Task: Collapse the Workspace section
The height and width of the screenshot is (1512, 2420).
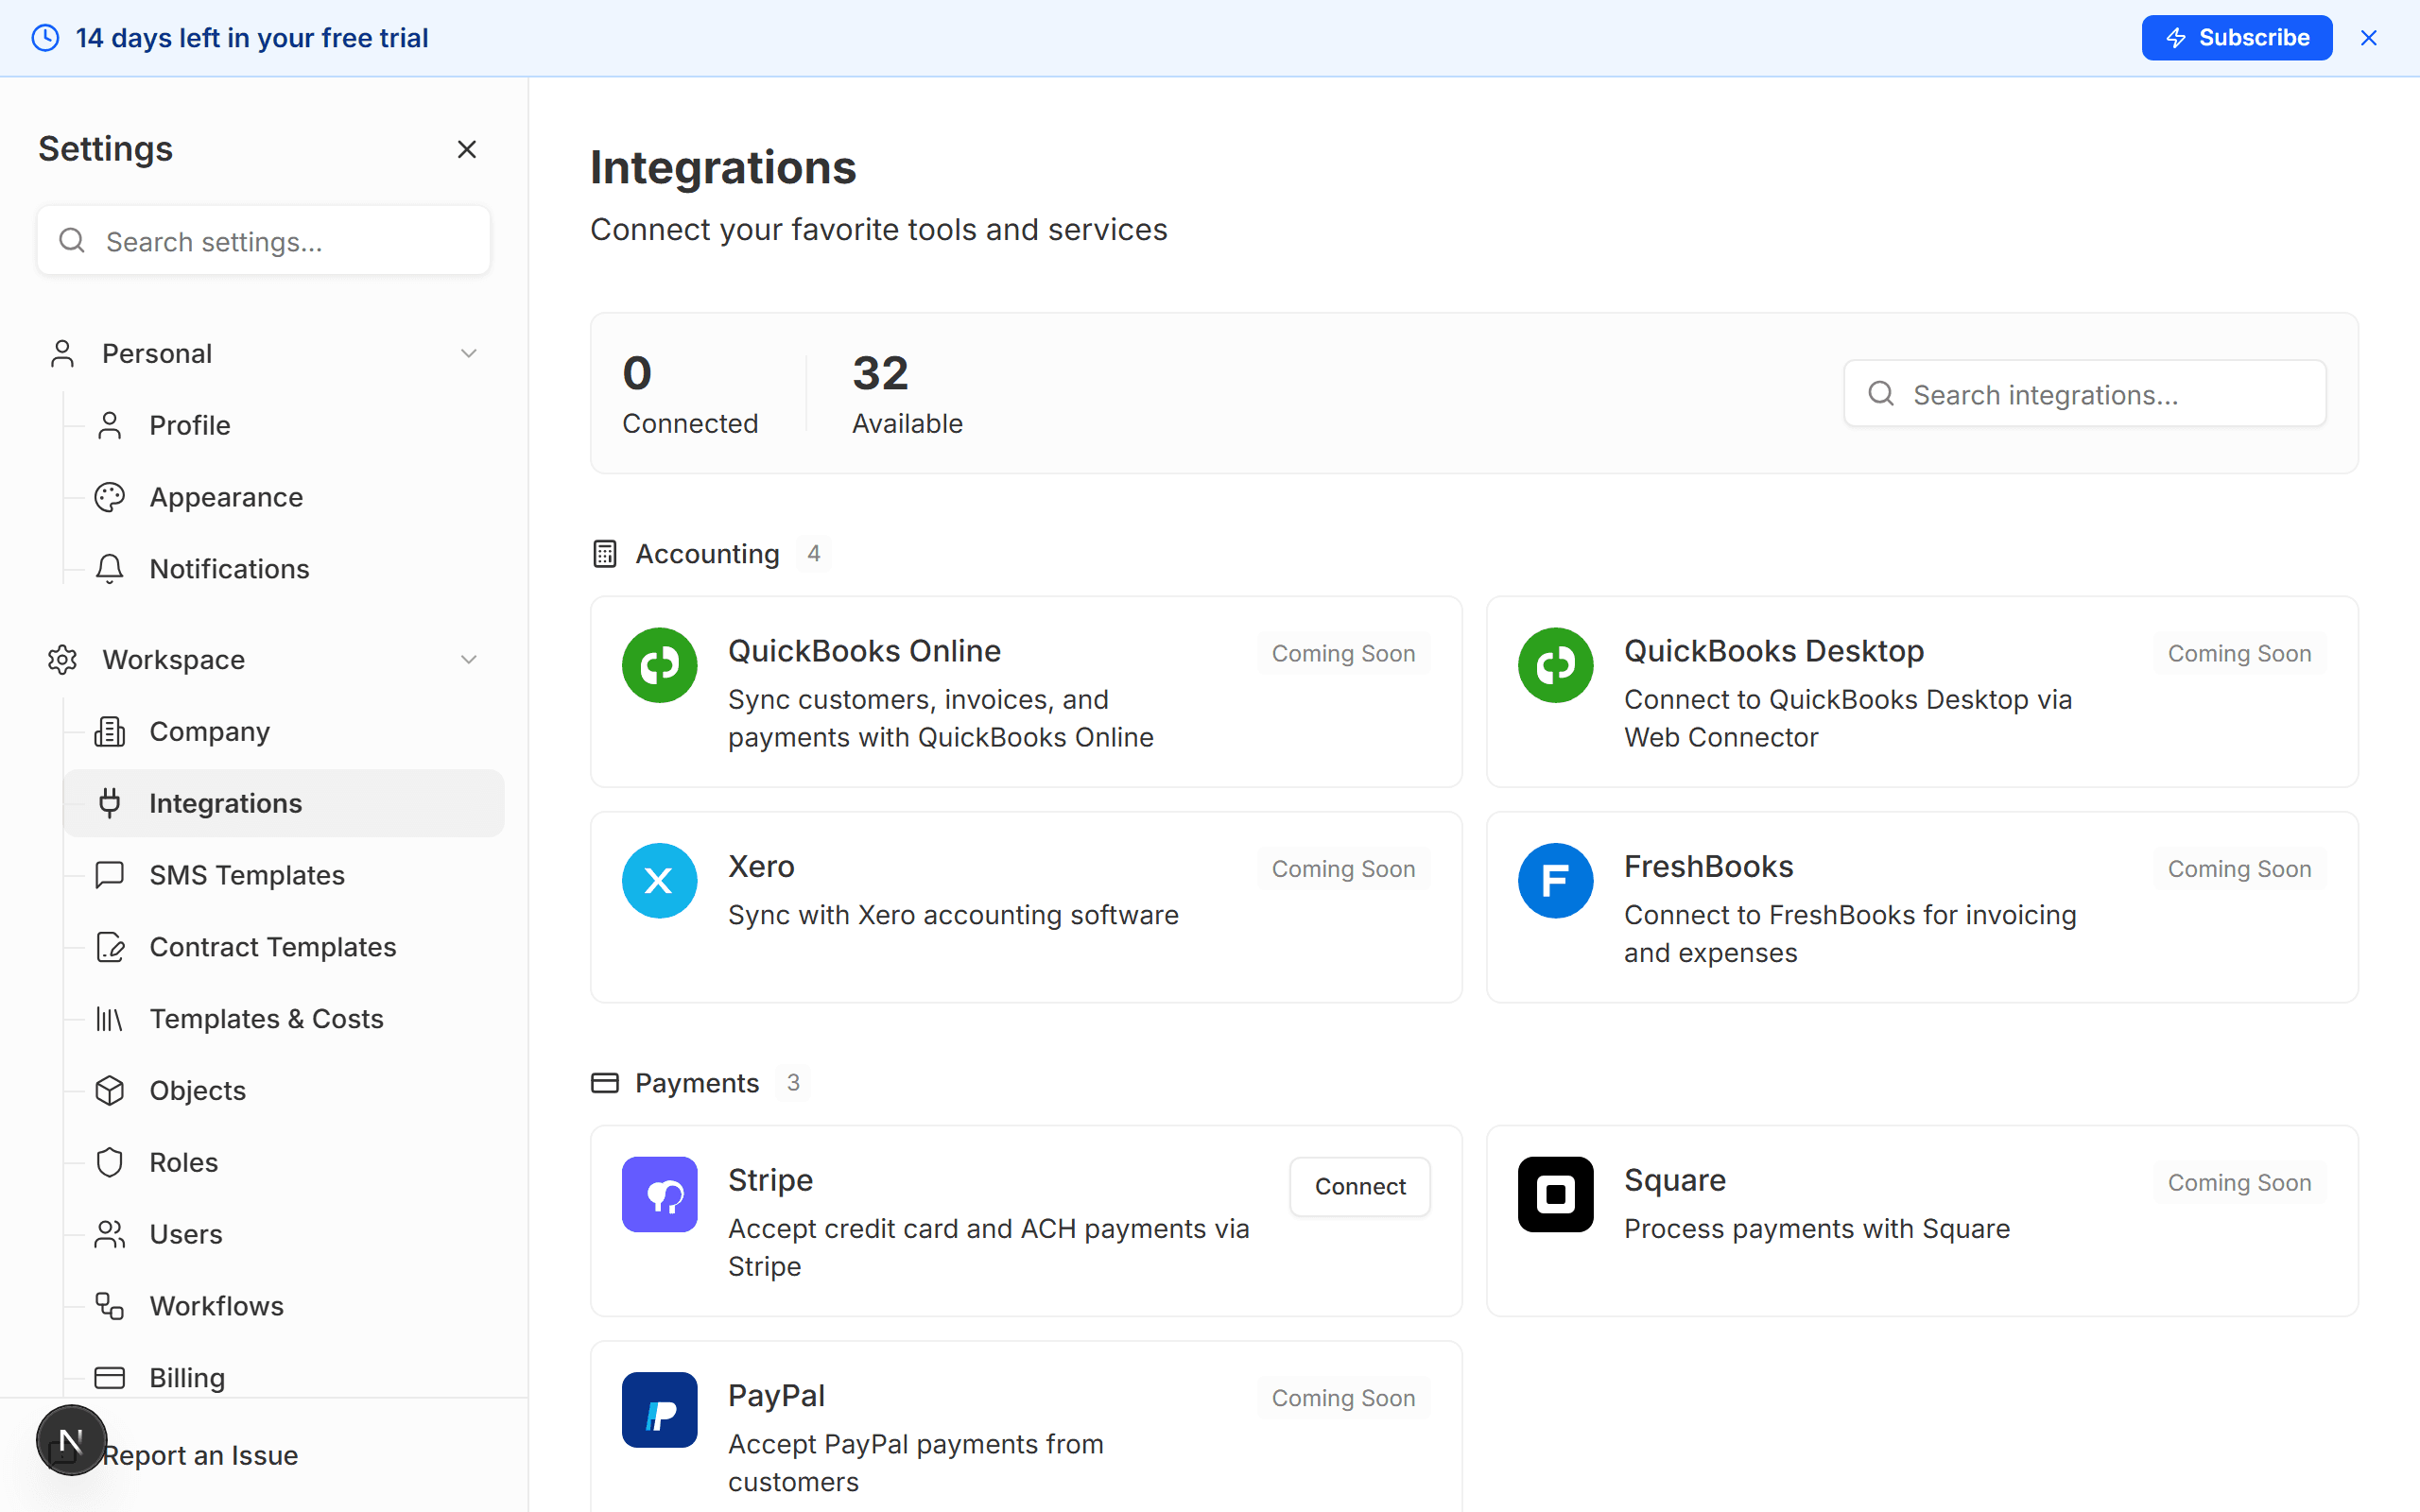Action: 469,659
